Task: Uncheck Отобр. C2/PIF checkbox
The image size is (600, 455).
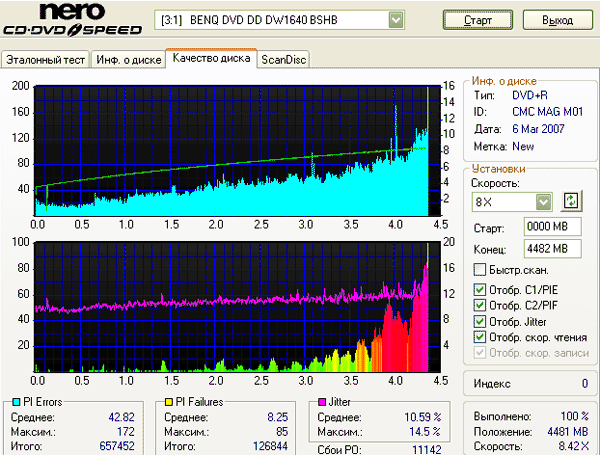Action: (x=479, y=305)
